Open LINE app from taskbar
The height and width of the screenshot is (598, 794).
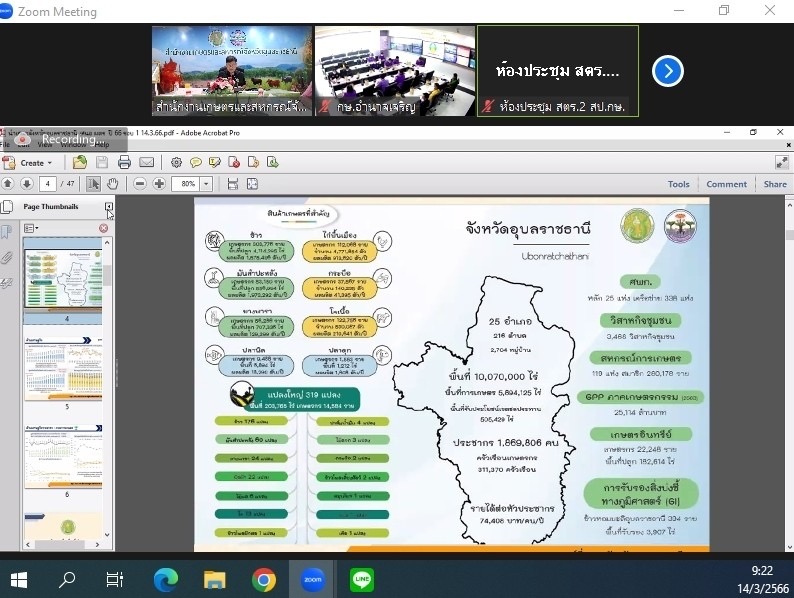point(362,579)
